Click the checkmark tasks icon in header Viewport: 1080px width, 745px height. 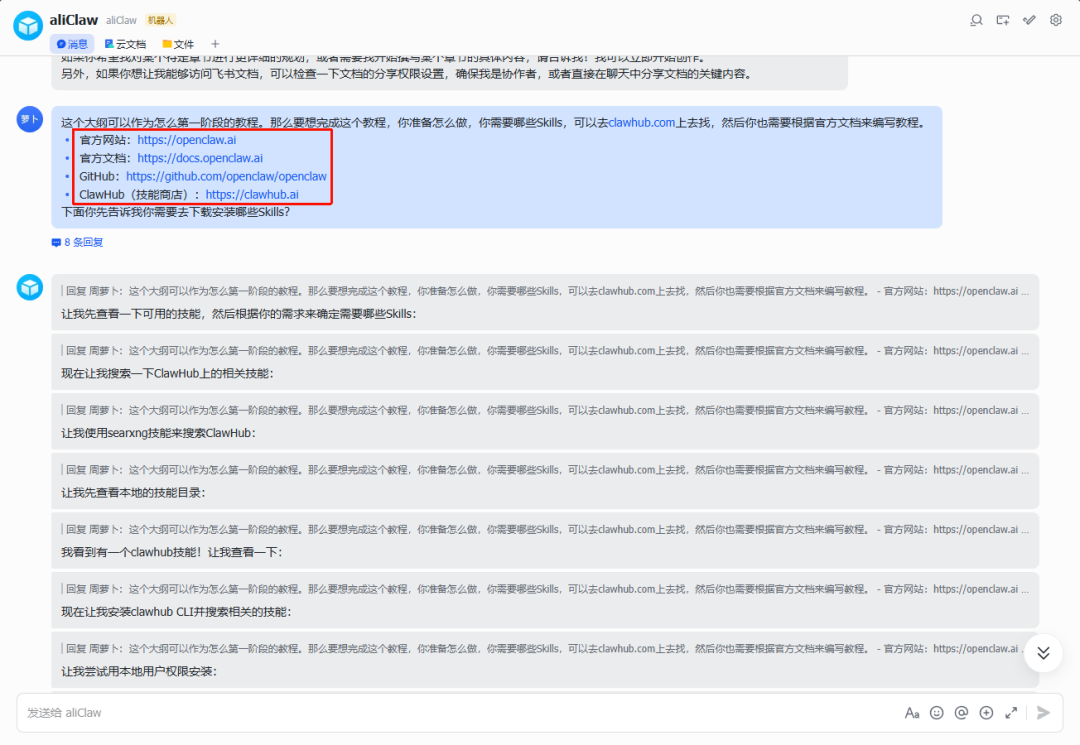[x=1029, y=20]
